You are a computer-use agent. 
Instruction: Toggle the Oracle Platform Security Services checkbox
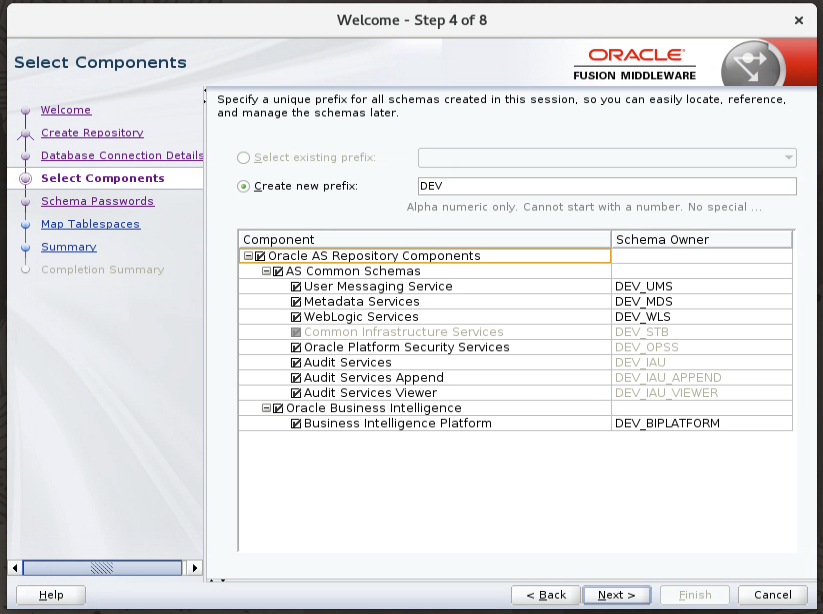pyautogui.click(x=296, y=347)
